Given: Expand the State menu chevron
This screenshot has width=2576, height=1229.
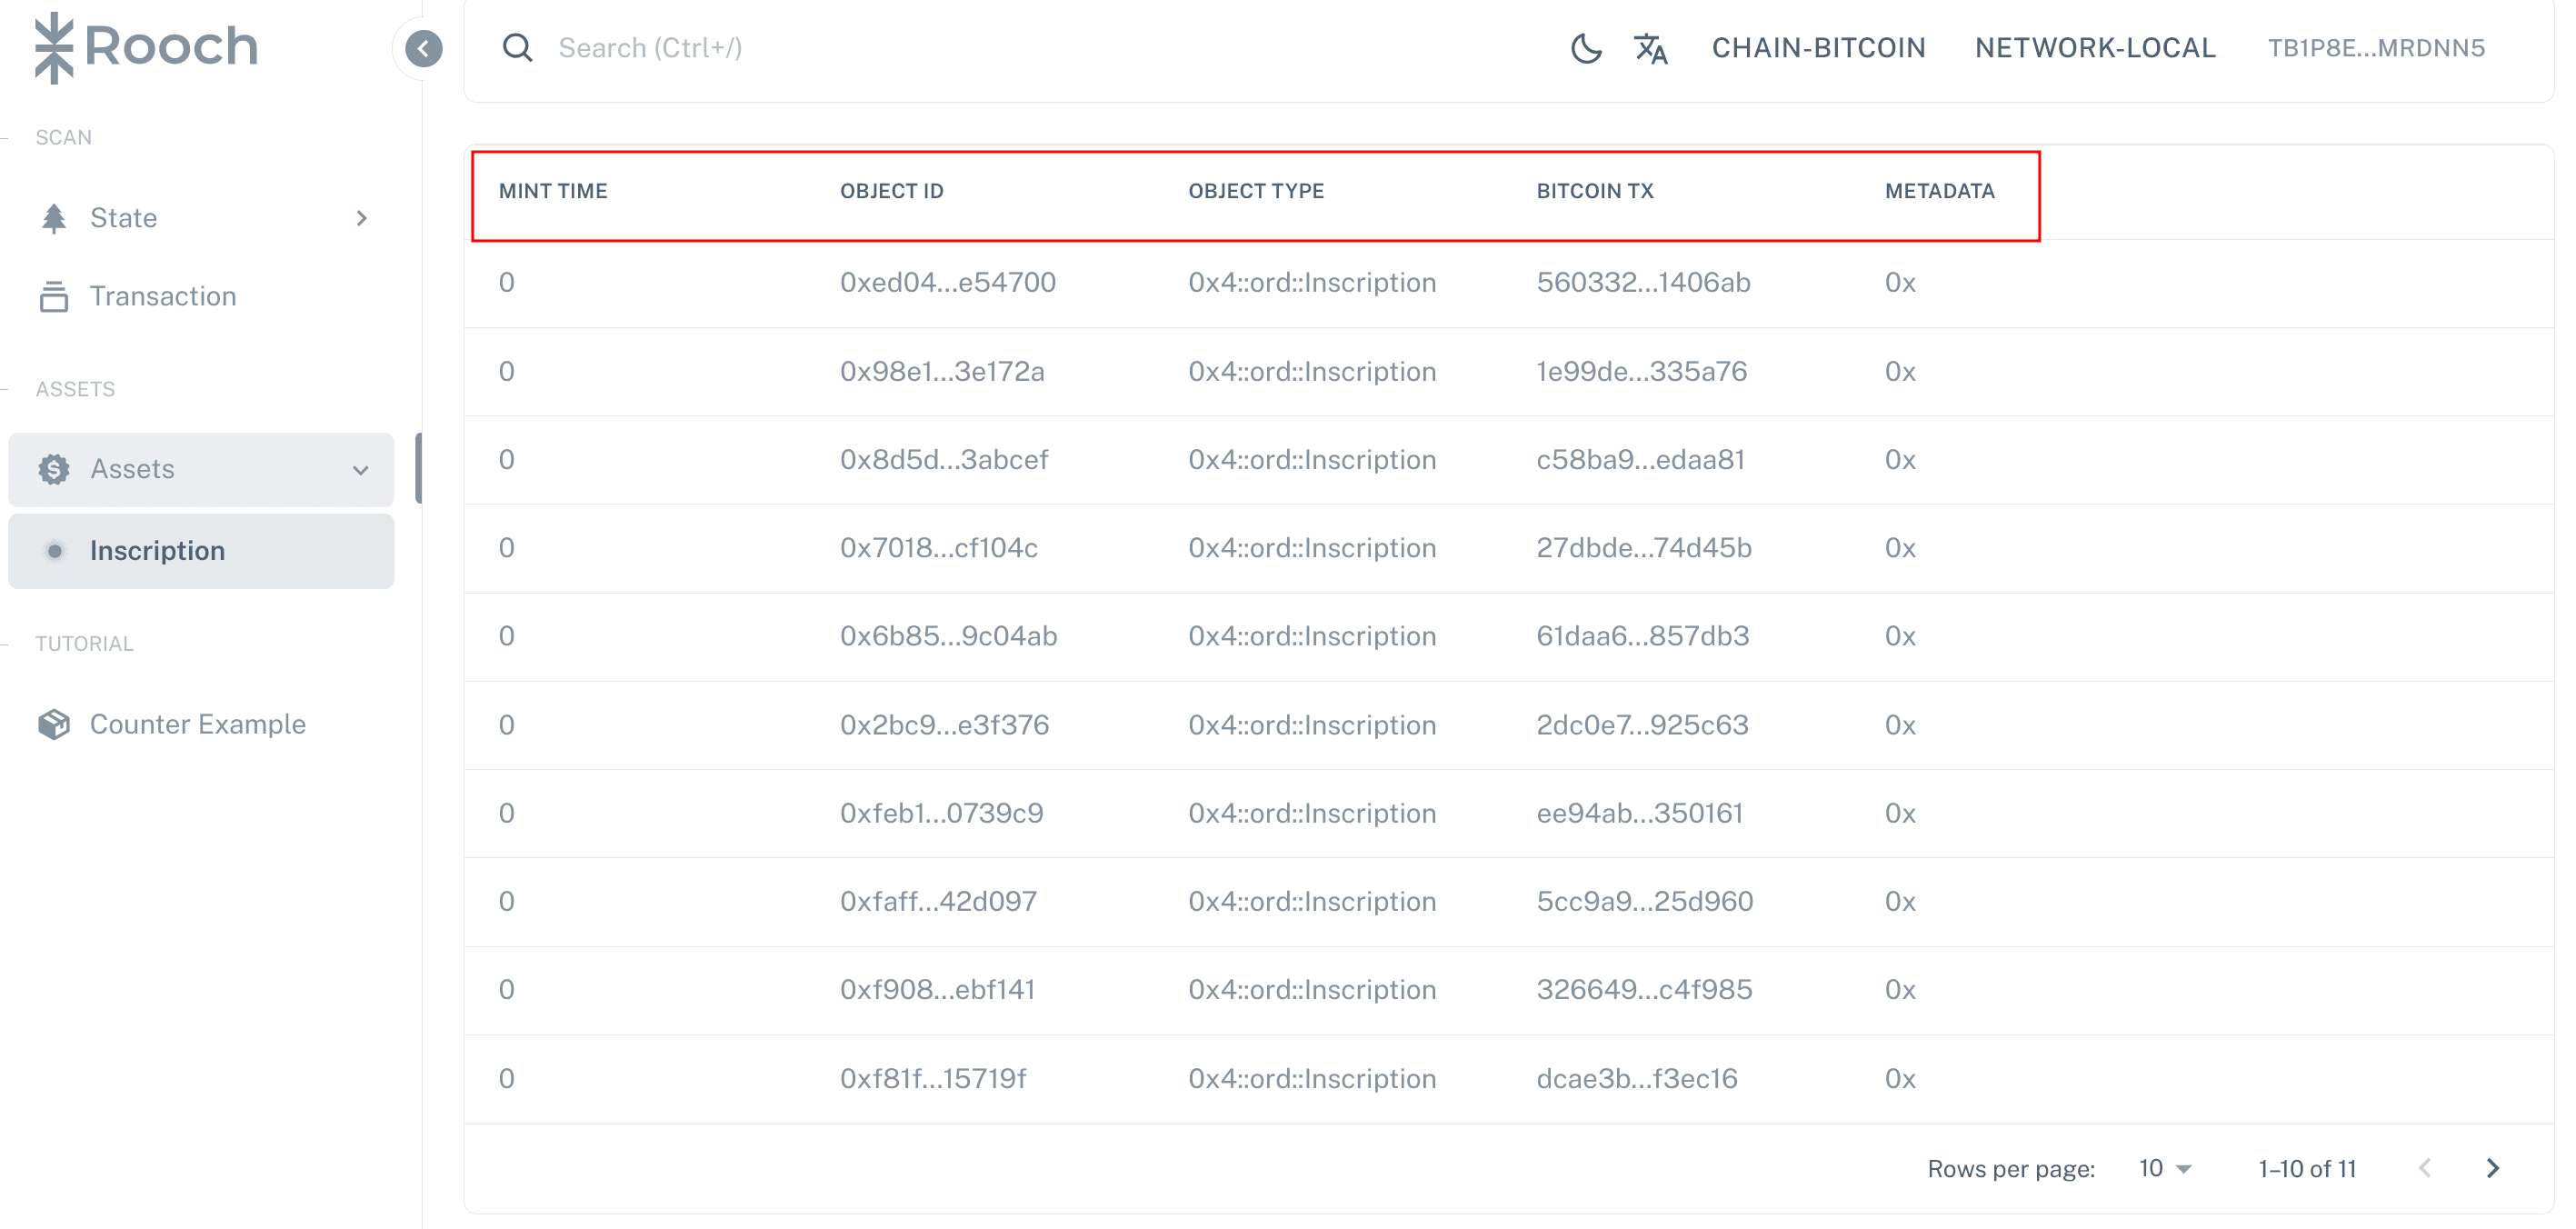Looking at the screenshot, I should pyautogui.click(x=362, y=218).
